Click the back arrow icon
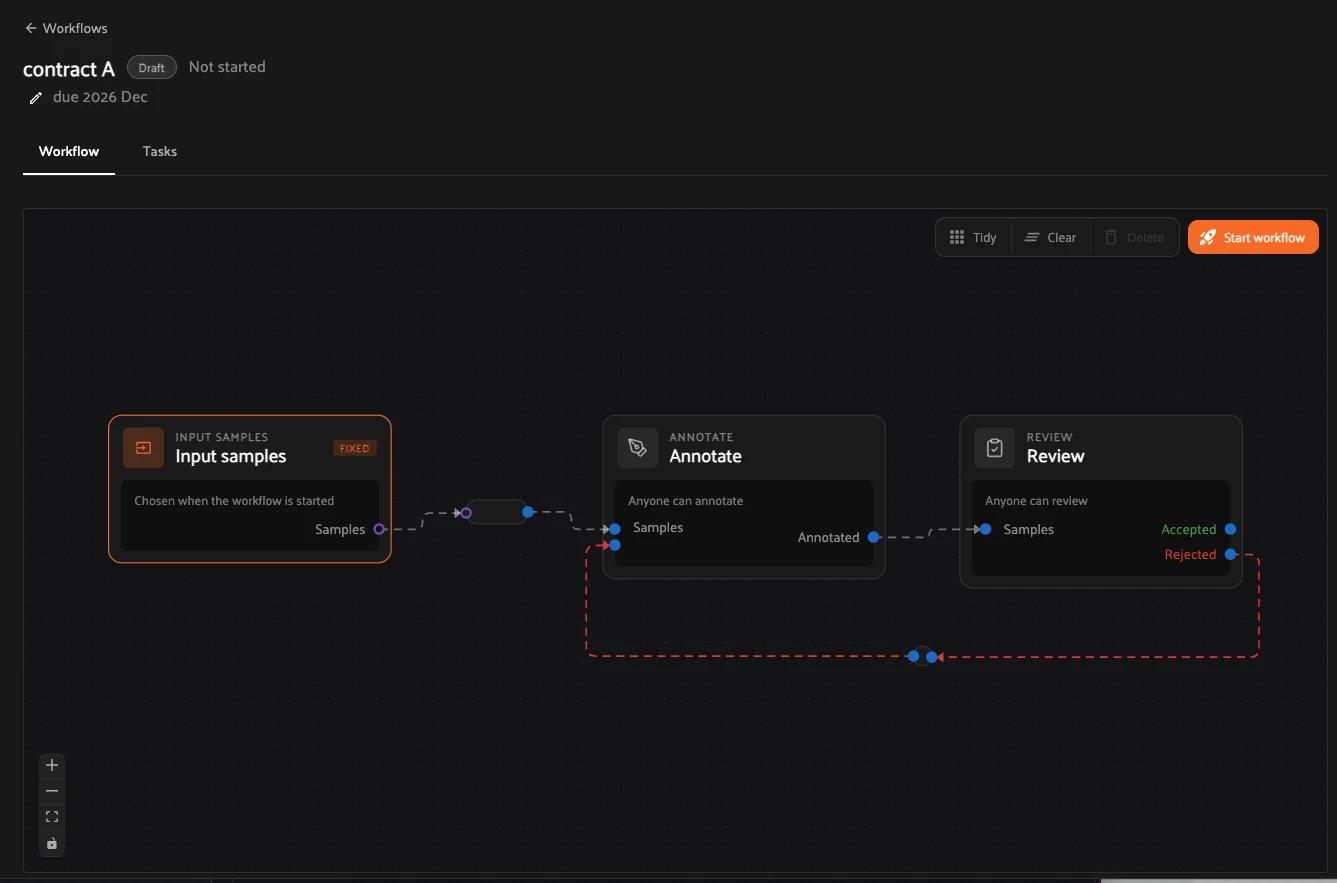This screenshot has height=883, width=1337. pyautogui.click(x=31, y=28)
